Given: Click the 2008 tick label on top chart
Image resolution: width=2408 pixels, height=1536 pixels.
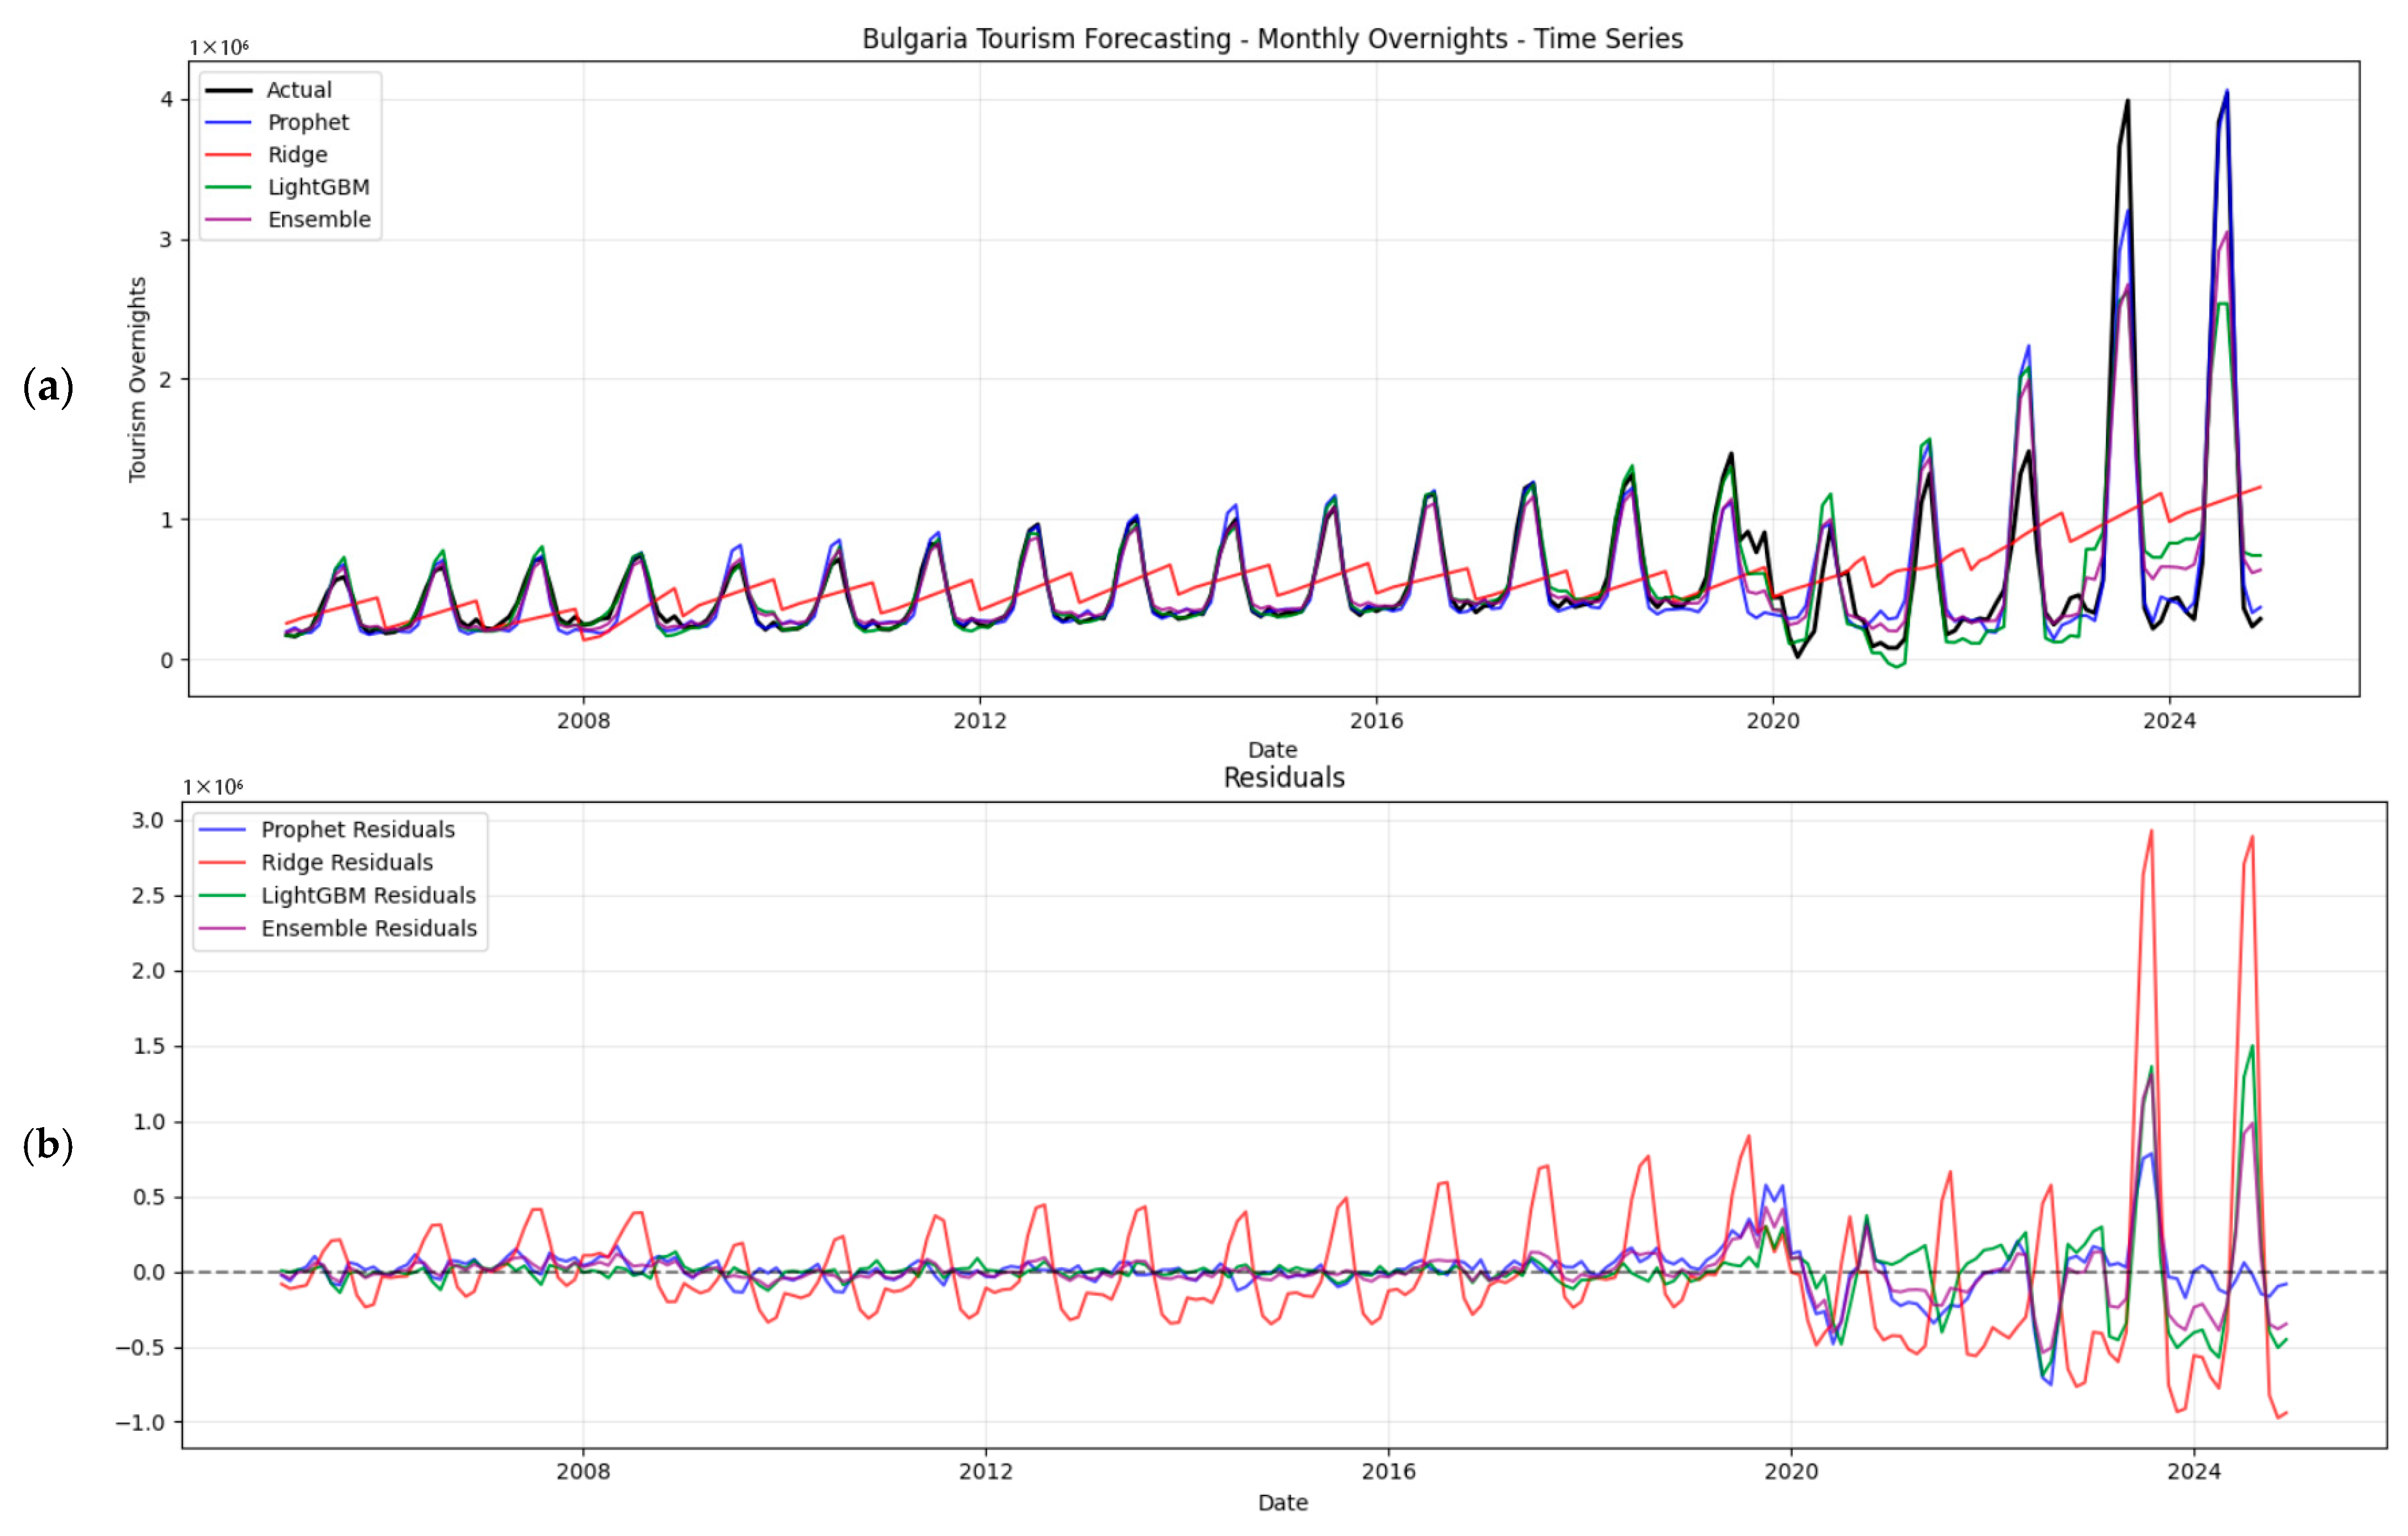Looking at the screenshot, I should coord(583,720).
